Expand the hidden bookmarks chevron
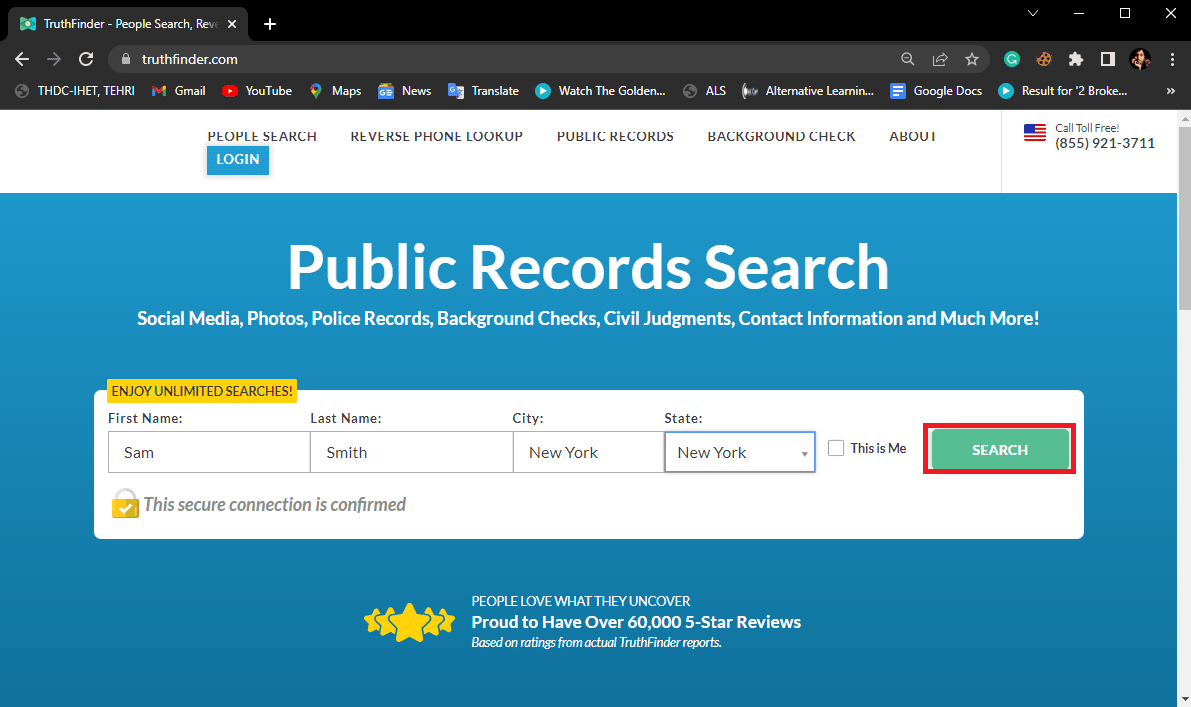Screen dimensions: 1191x707 (1170, 90)
